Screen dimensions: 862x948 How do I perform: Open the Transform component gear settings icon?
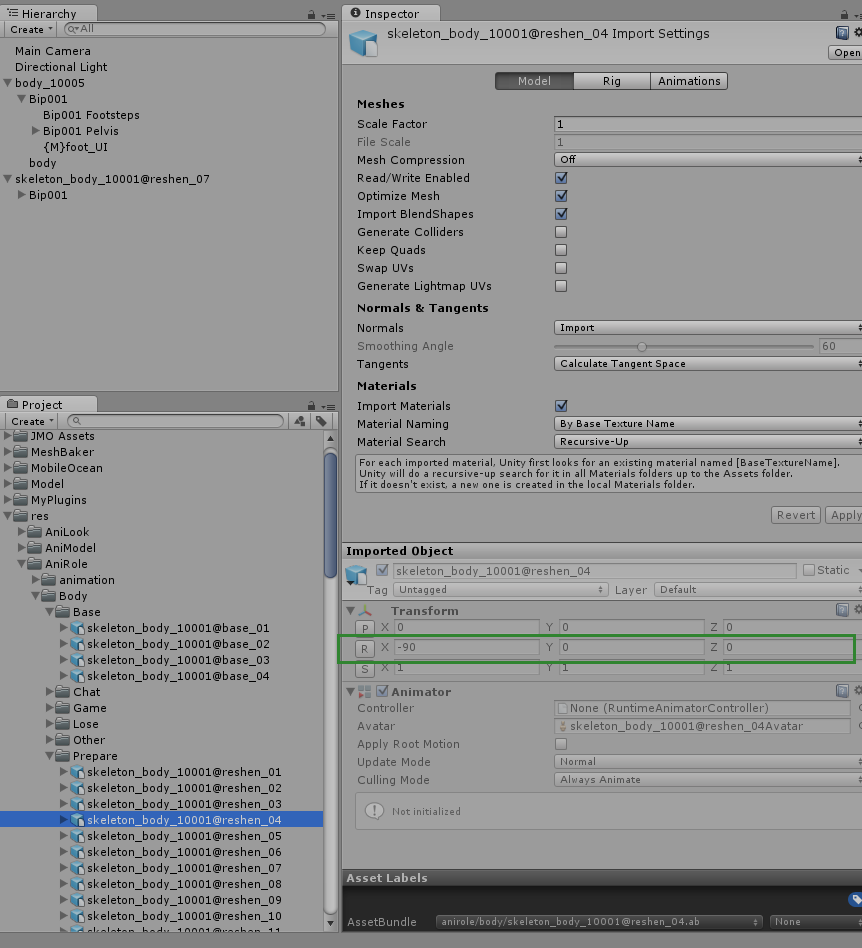pos(857,610)
